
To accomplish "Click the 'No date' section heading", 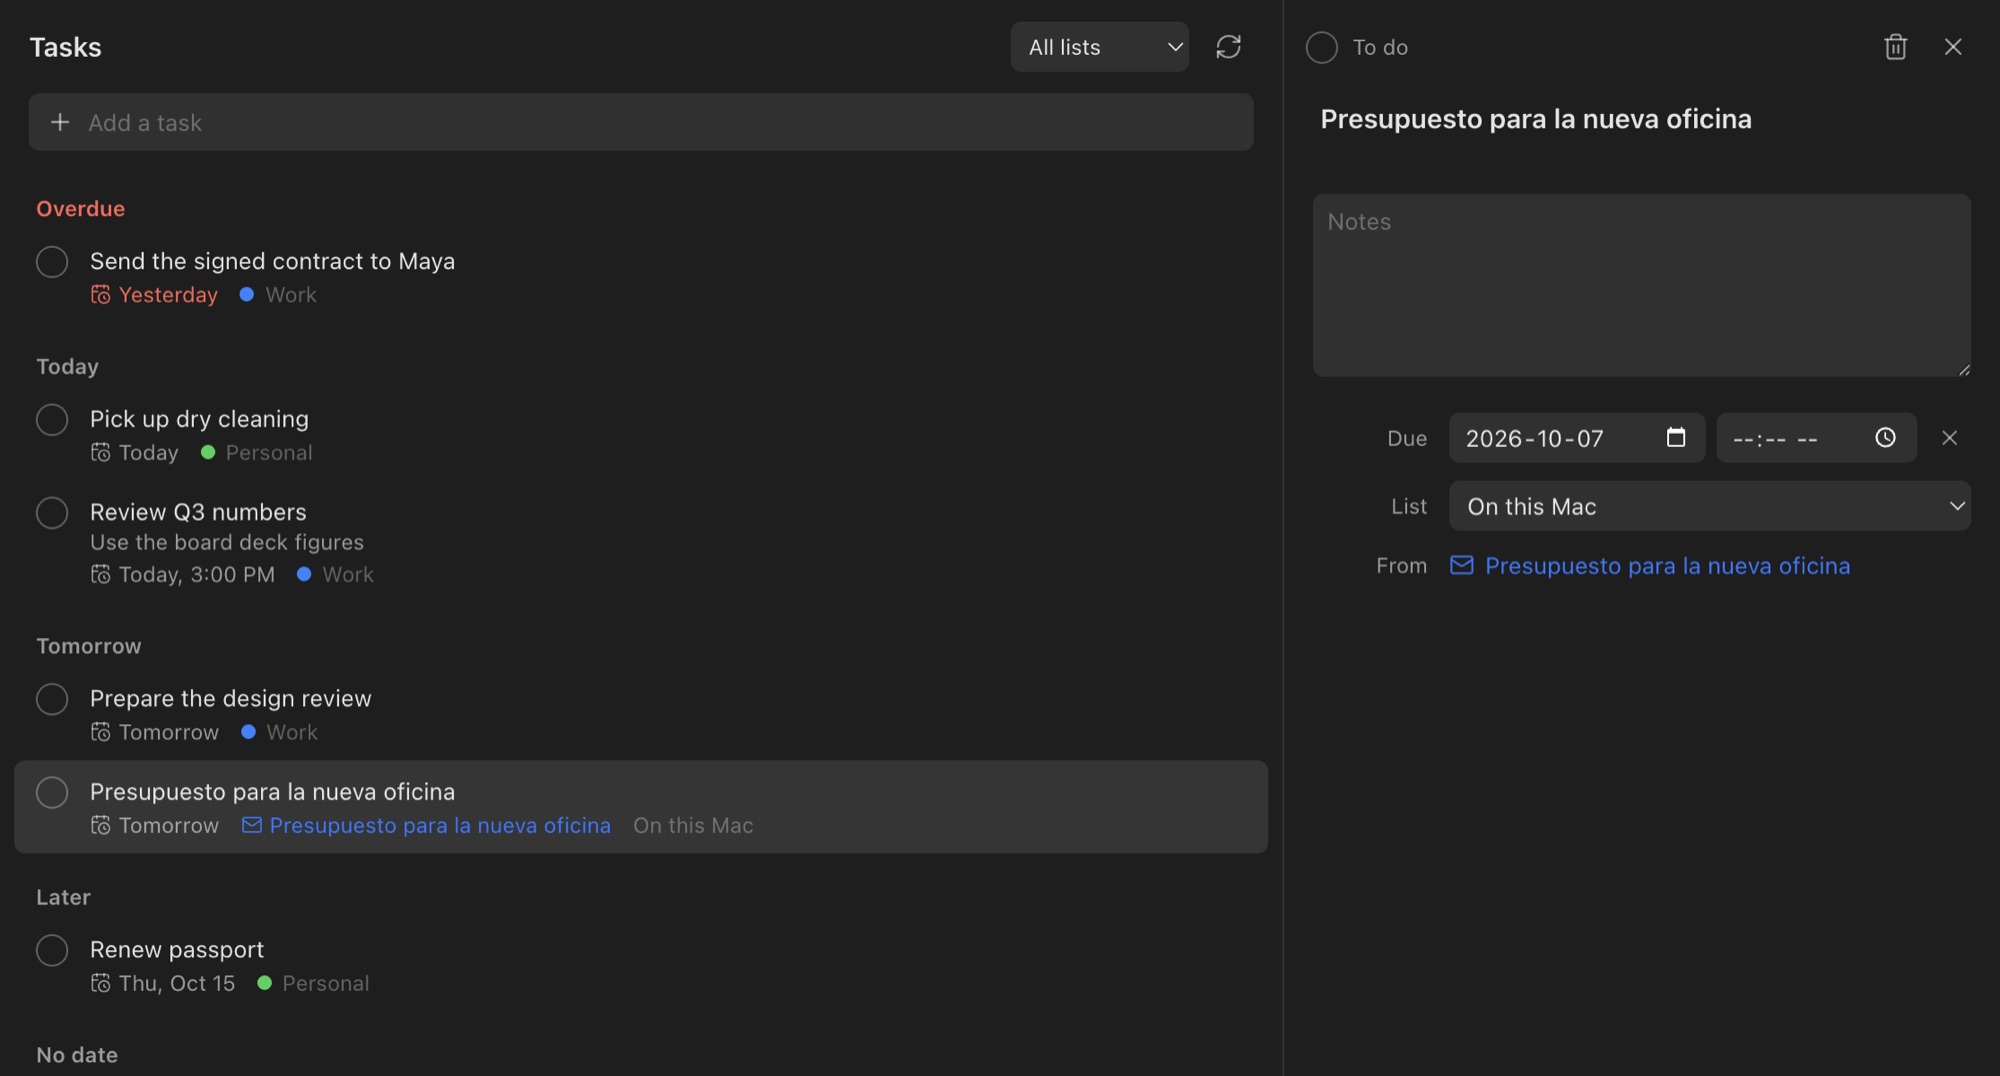I will pos(77,1055).
